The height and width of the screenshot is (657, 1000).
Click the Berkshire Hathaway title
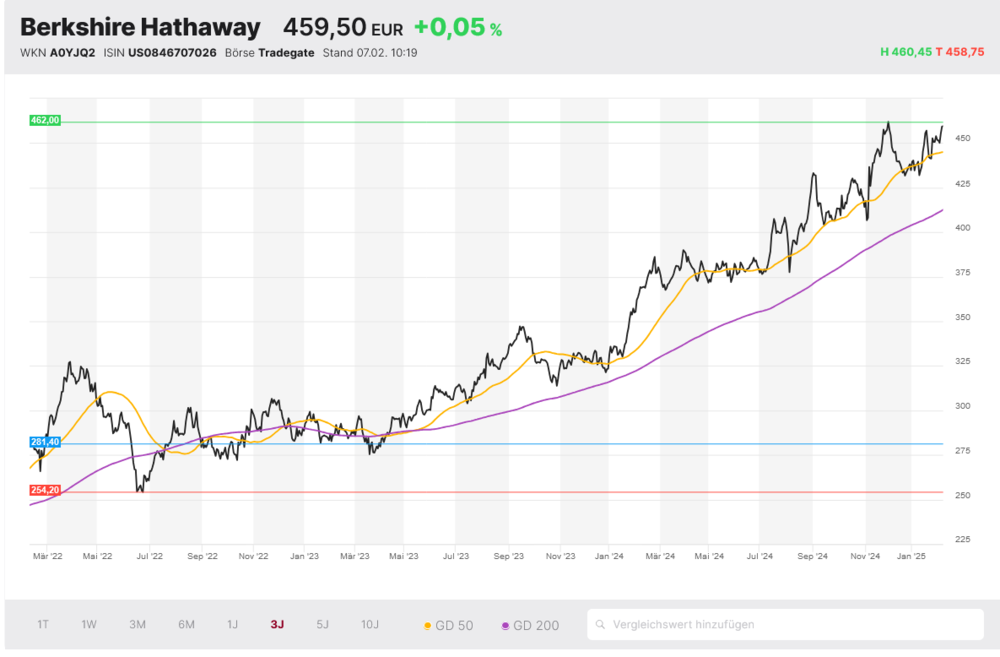(x=140, y=27)
